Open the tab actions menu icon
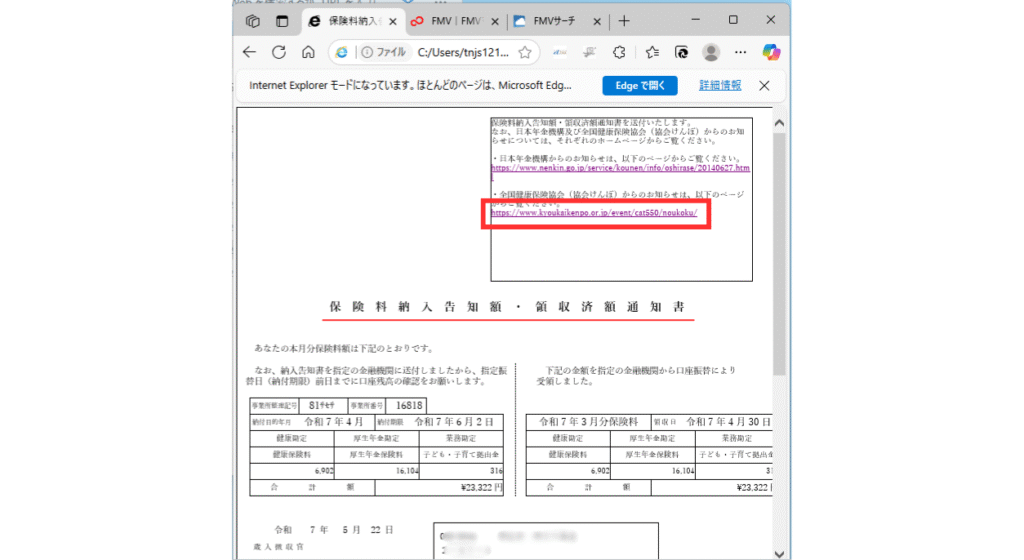1024x560 pixels. pyautogui.click(x=253, y=22)
